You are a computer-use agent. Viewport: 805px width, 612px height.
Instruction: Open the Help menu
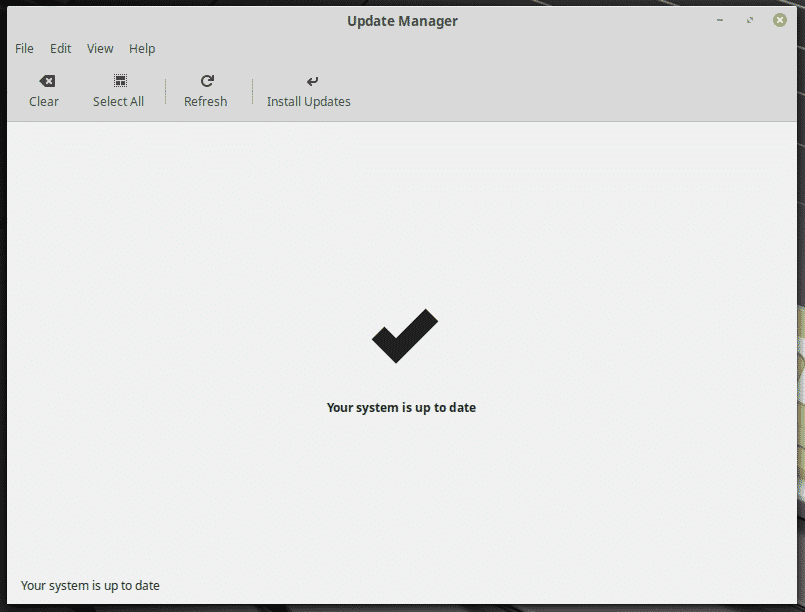[142, 48]
